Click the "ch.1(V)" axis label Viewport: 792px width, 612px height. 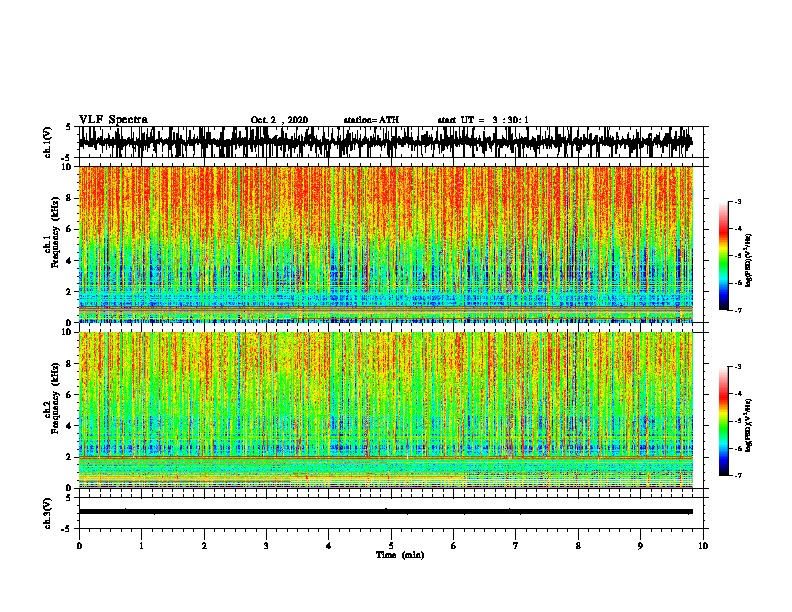point(47,141)
